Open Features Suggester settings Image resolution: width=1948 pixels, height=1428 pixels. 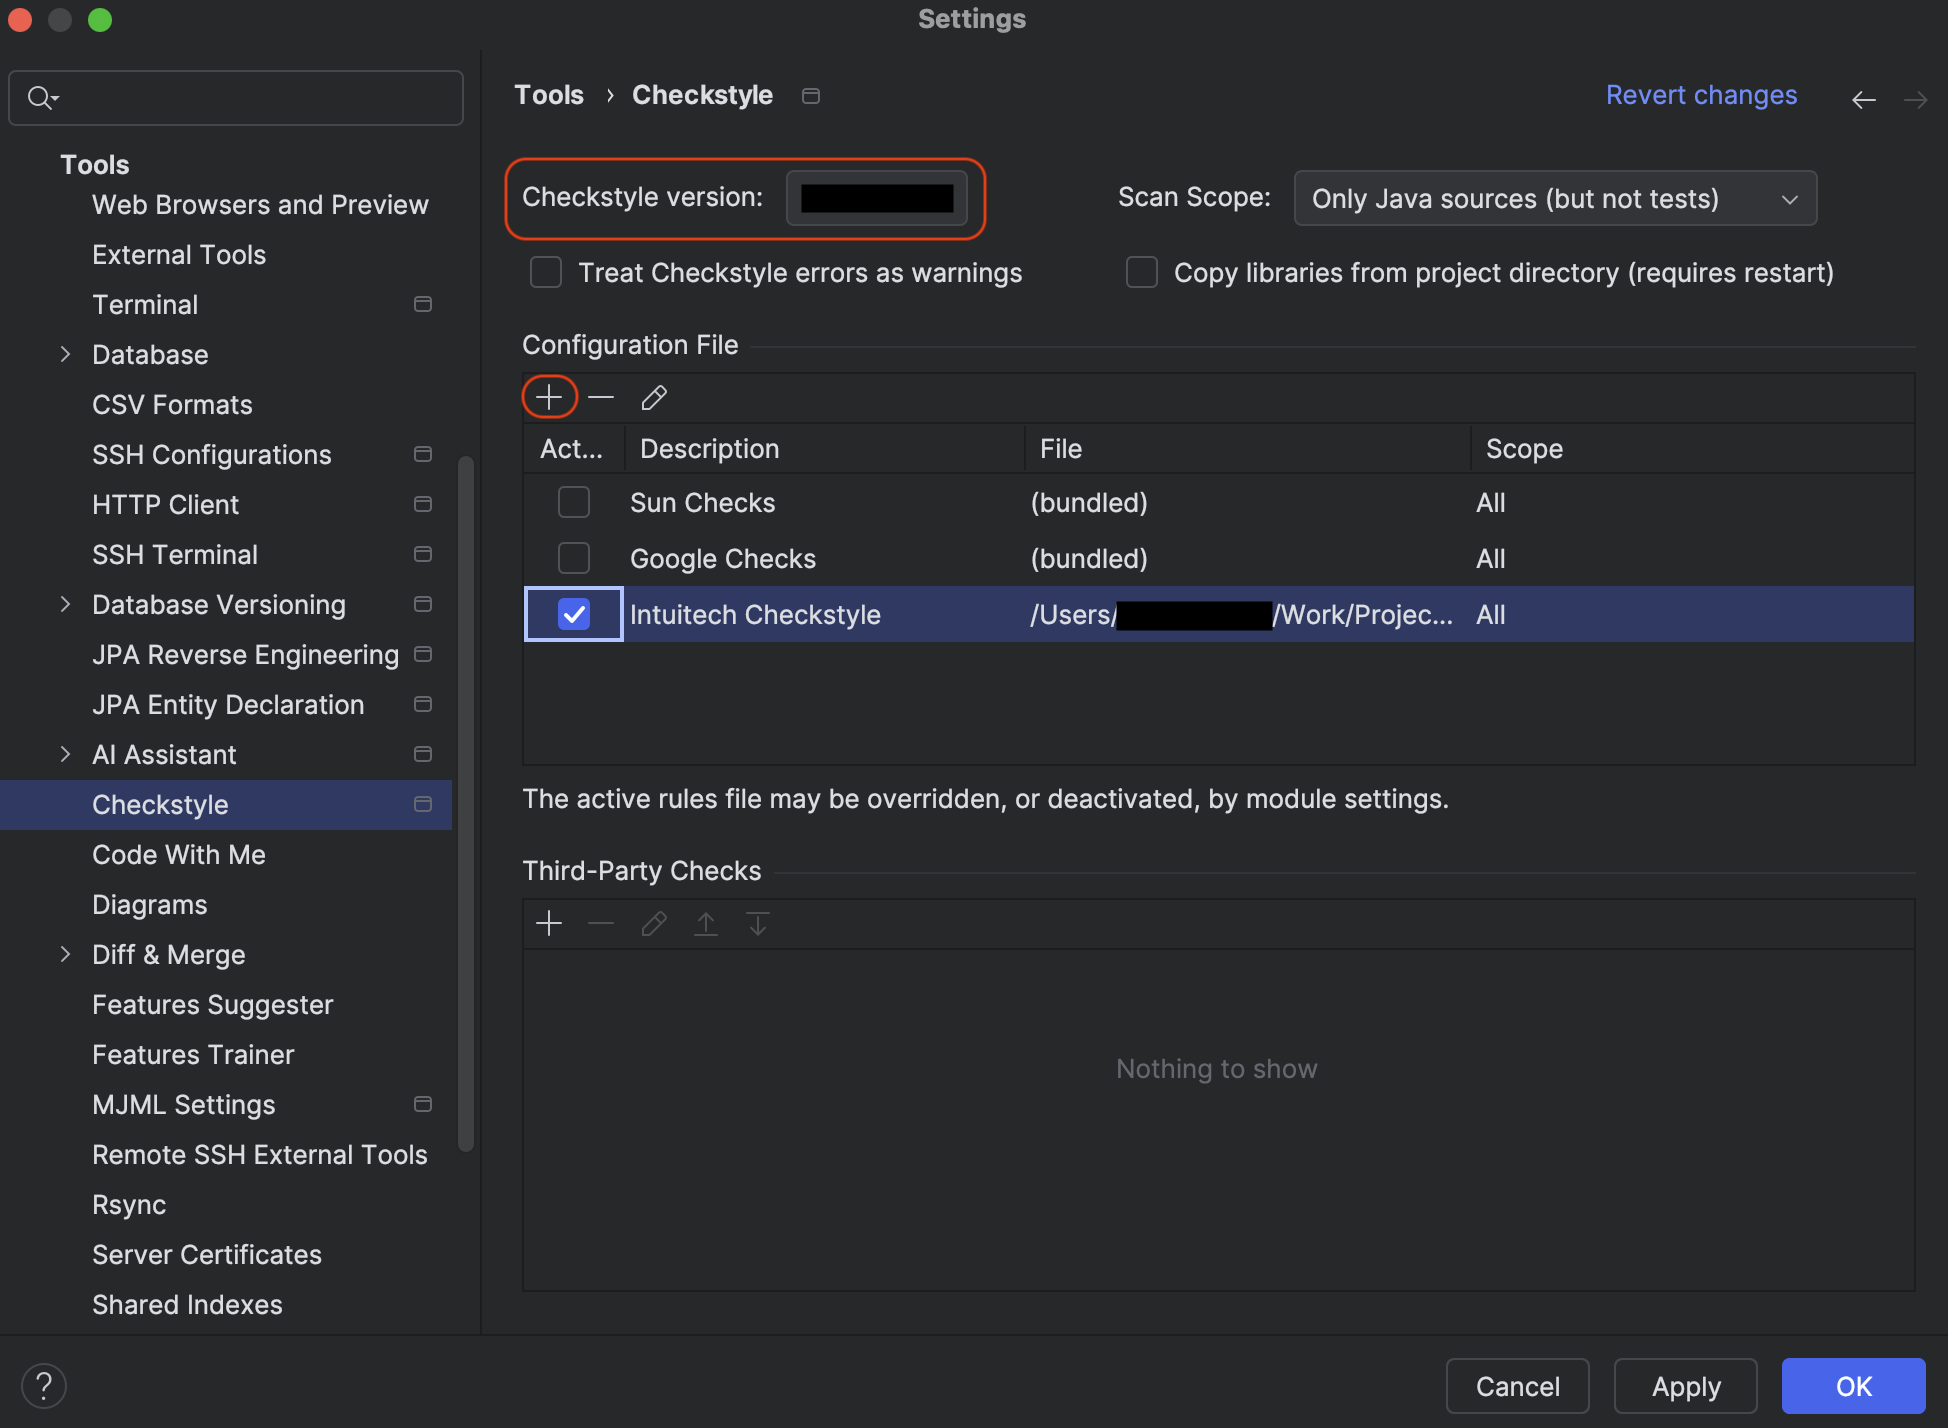213,1004
